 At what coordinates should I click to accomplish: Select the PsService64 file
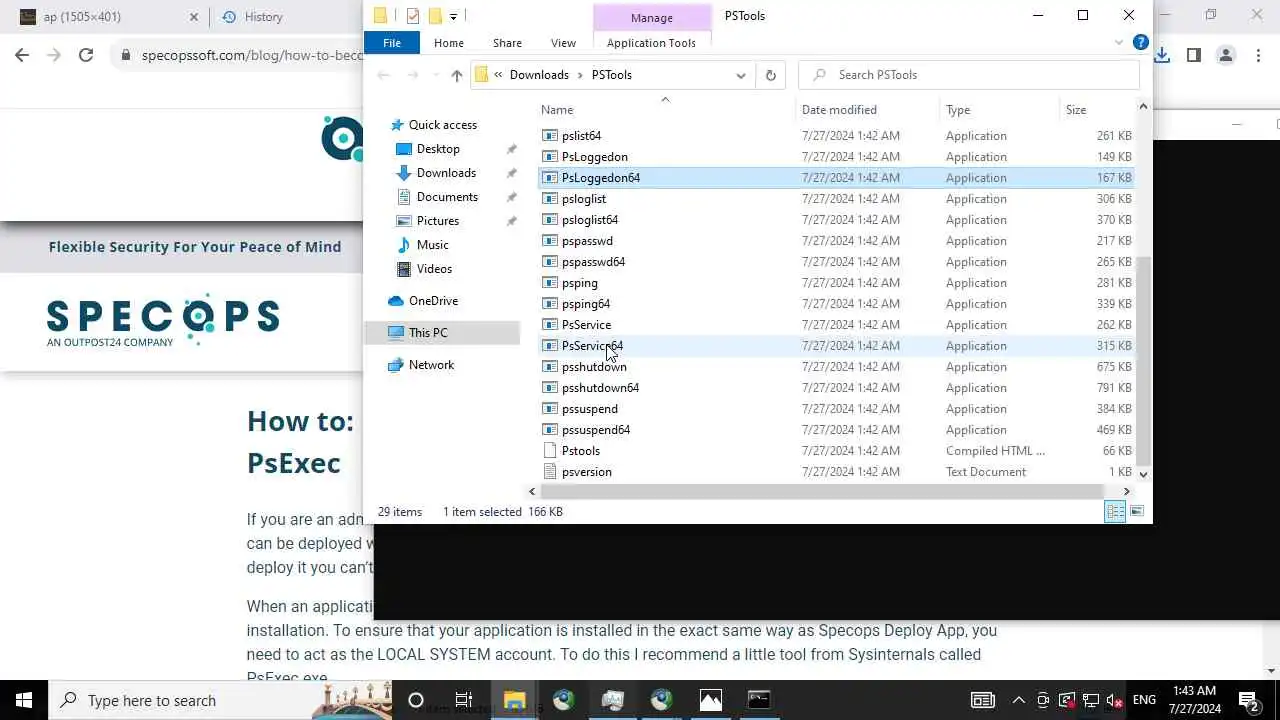592,346
